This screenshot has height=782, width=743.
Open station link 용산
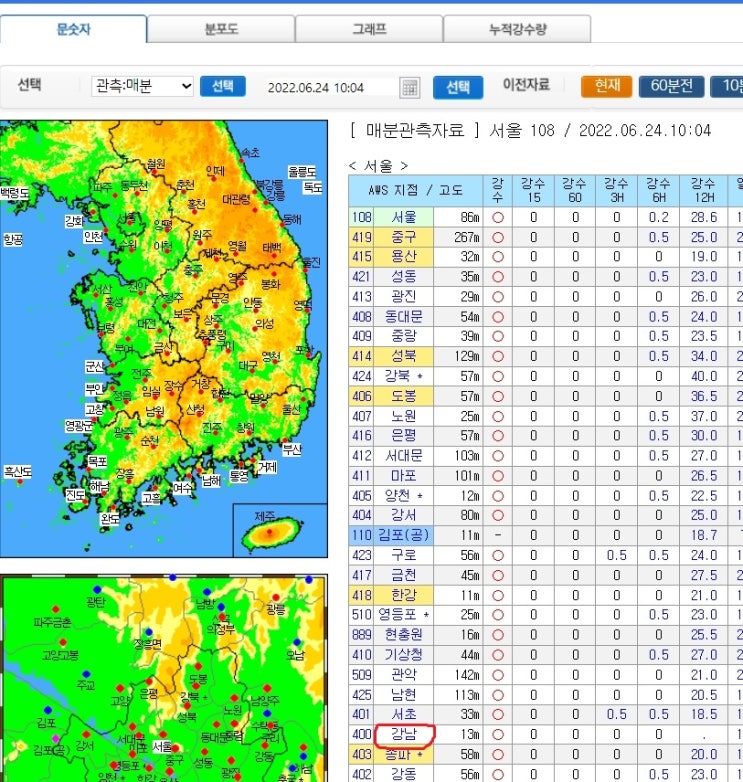pos(403,257)
